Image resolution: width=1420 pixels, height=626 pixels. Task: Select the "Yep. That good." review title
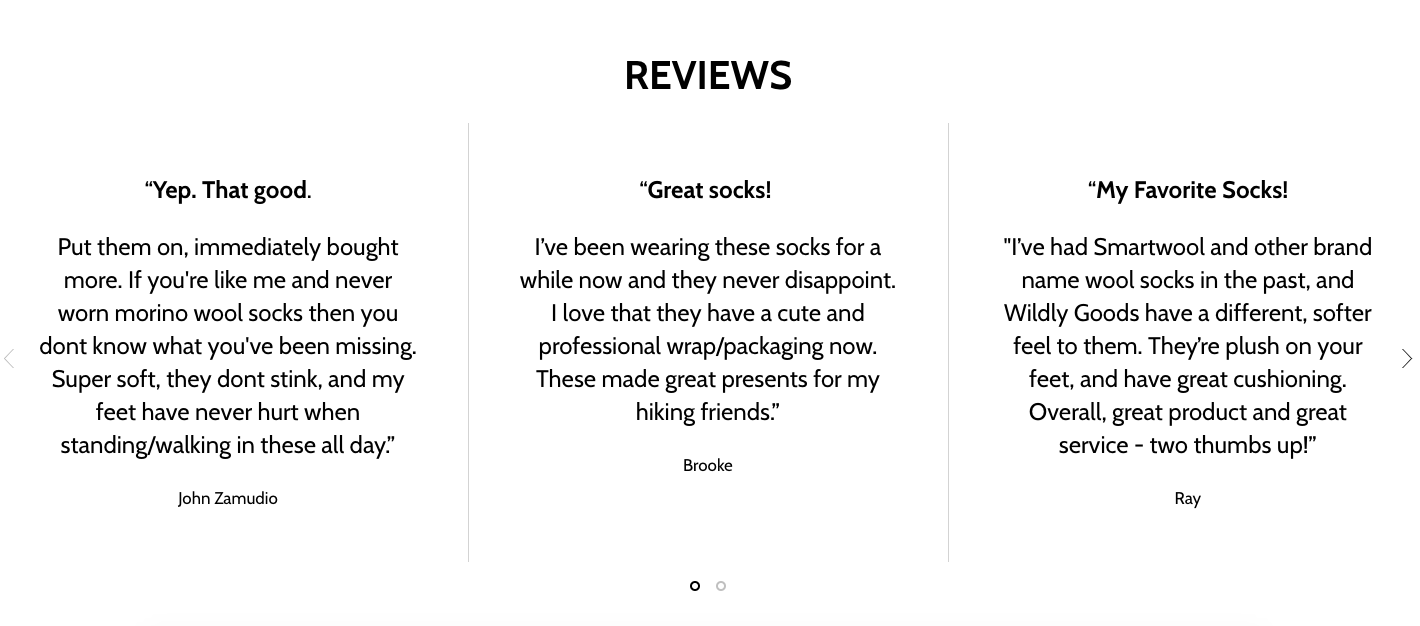coord(228,190)
